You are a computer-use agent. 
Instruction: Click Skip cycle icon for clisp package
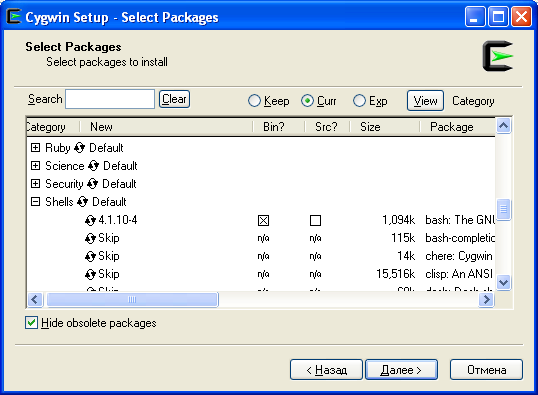click(90, 274)
